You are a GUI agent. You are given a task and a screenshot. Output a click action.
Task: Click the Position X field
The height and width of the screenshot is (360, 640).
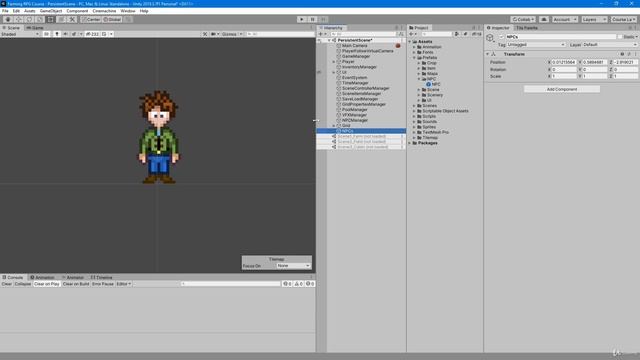pyautogui.click(x=564, y=62)
